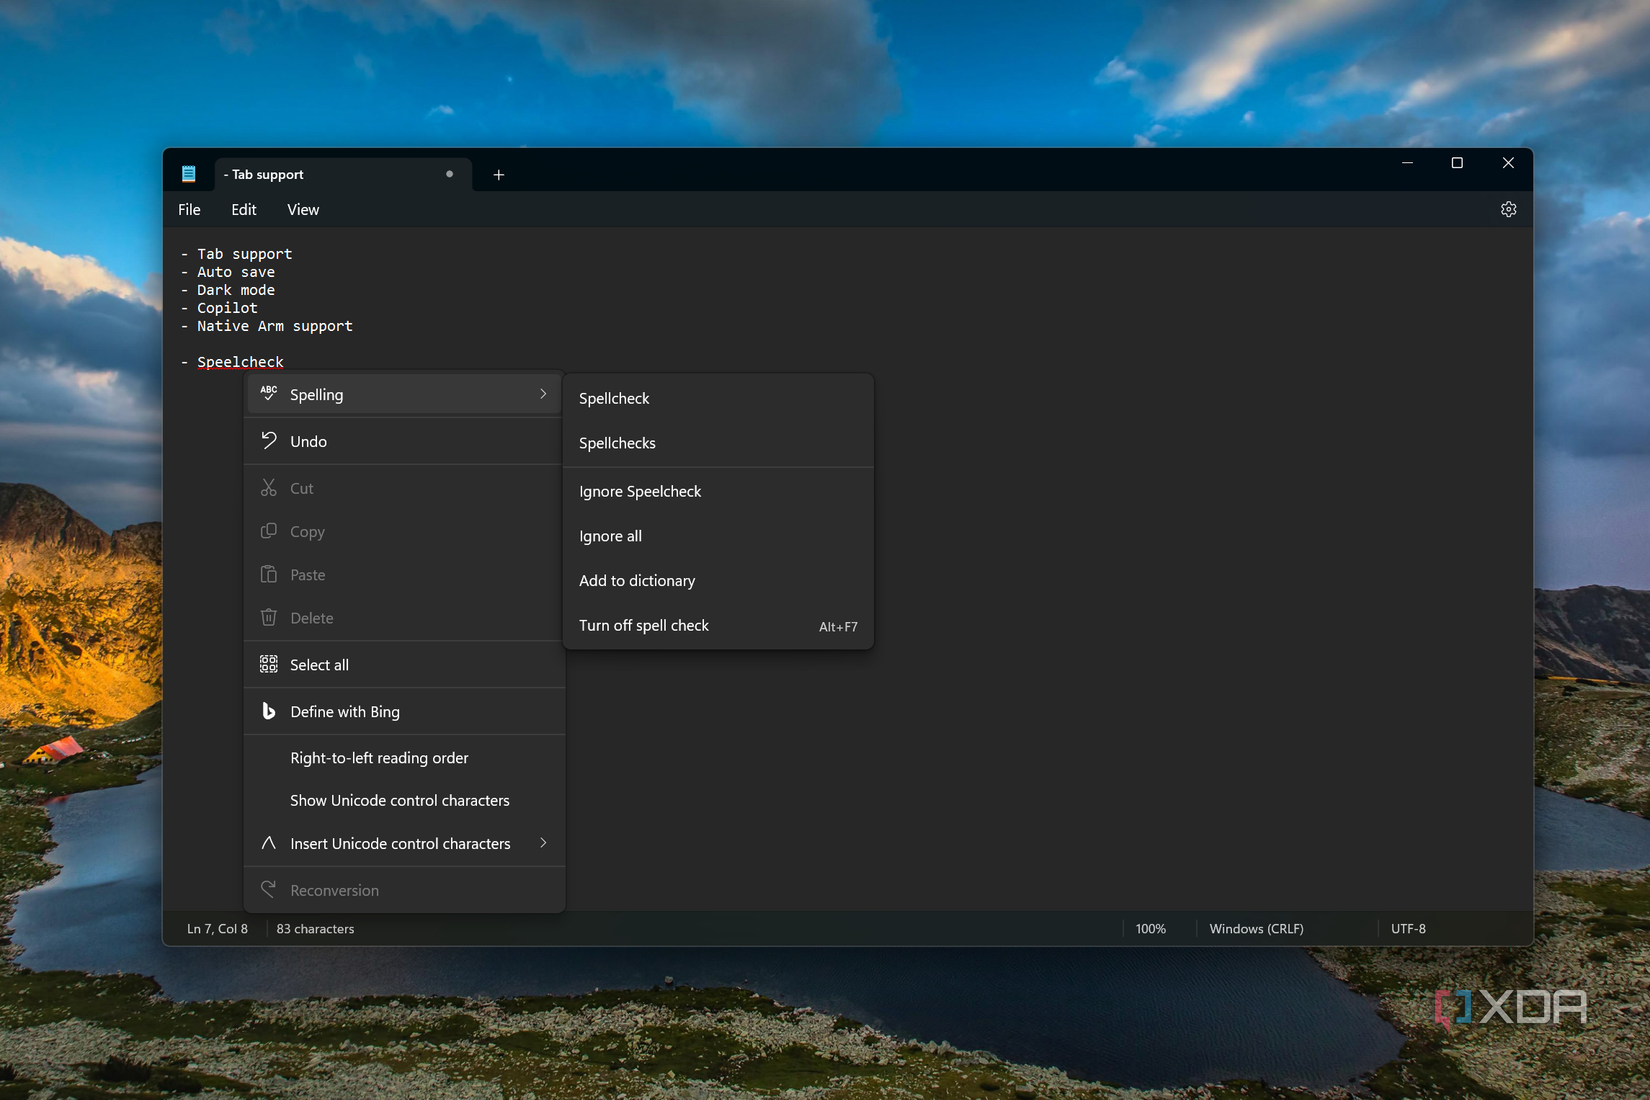Click the Copy icon

pos(267,531)
